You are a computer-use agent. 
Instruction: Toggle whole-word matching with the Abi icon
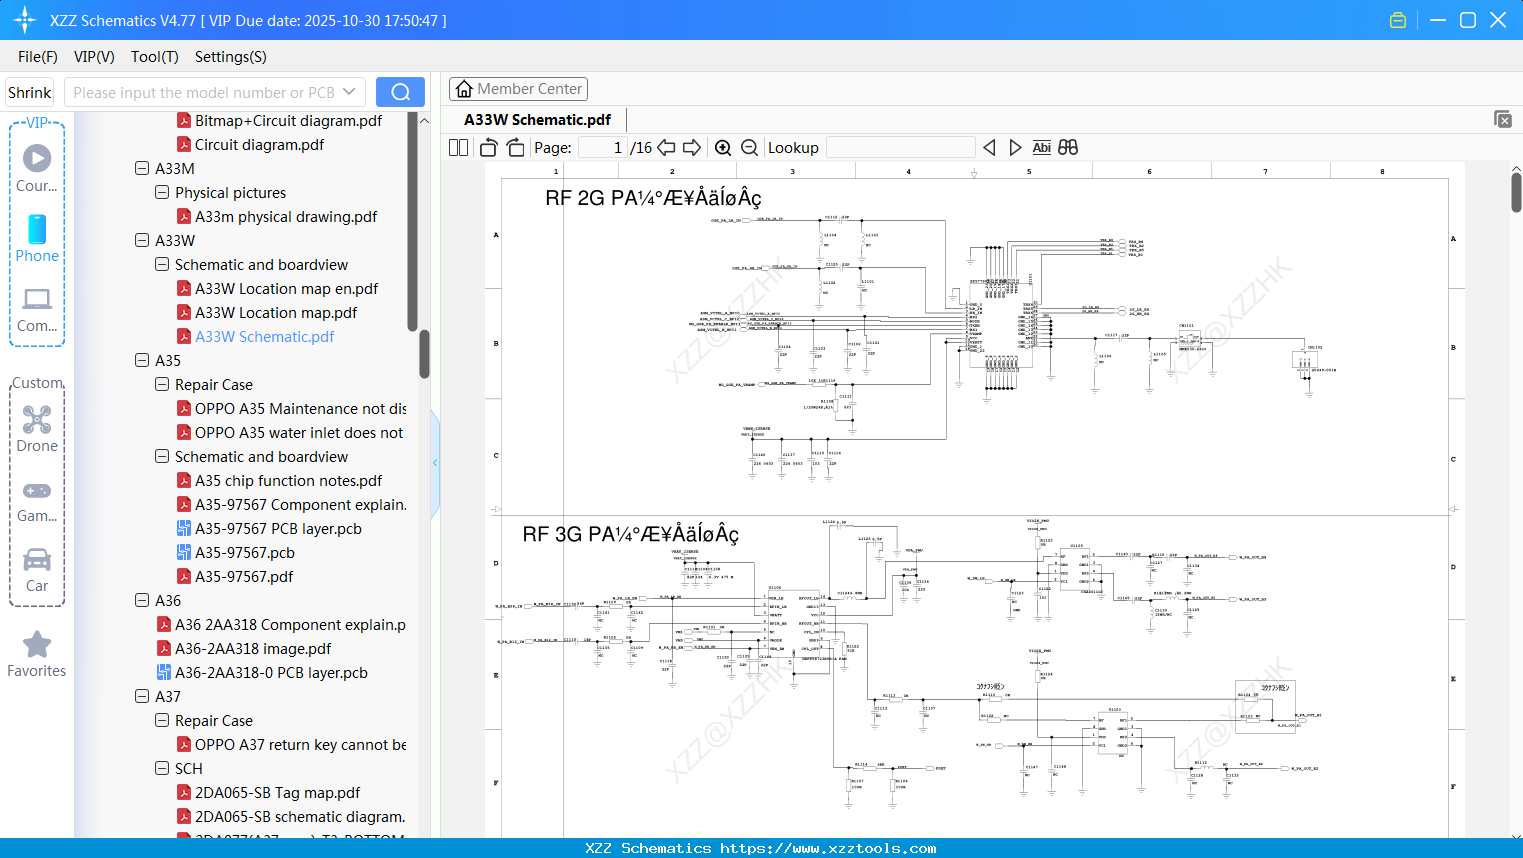click(x=1041, y=147)
